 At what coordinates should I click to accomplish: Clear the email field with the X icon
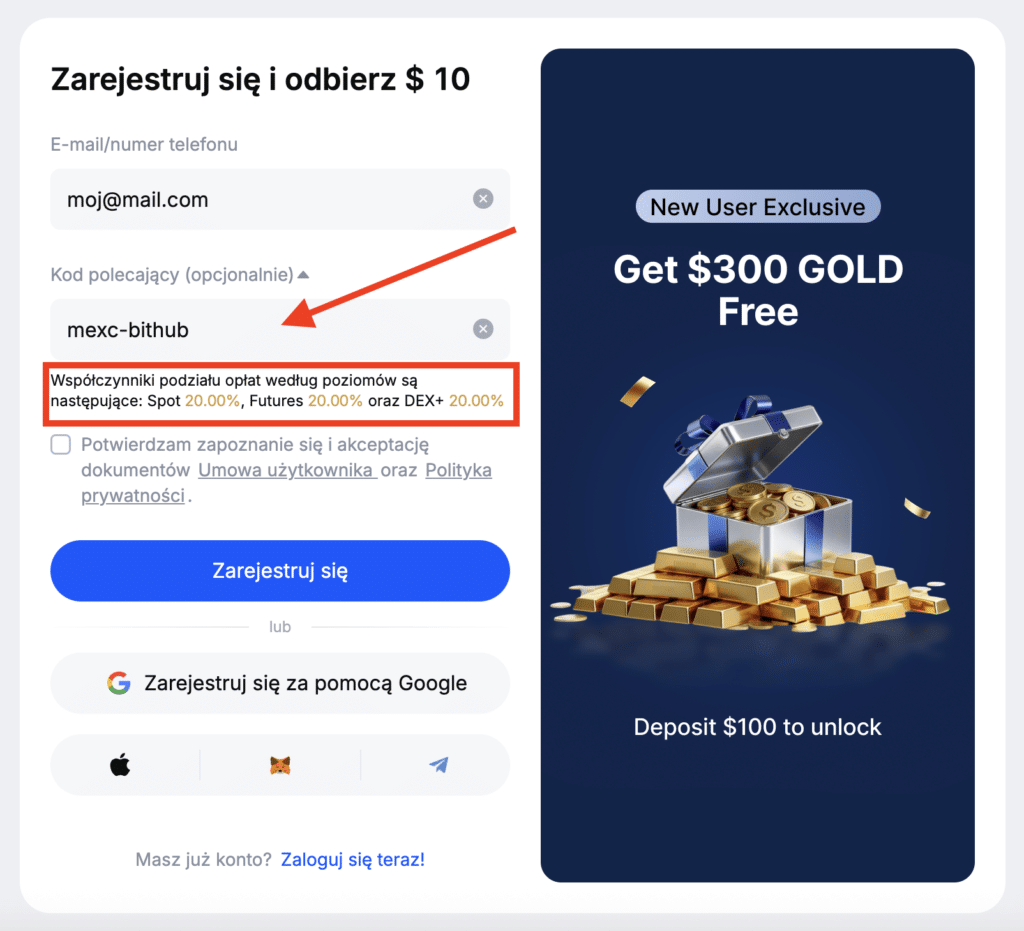483,198
